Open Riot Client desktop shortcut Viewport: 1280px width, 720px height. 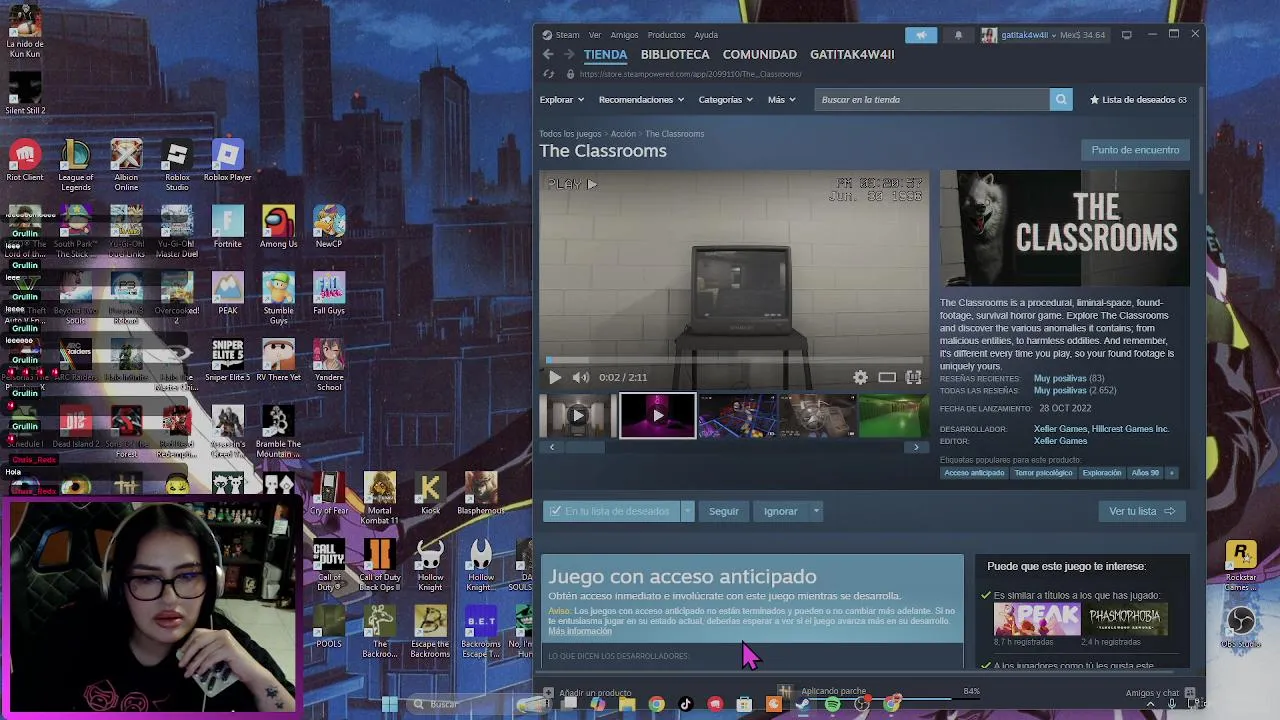tap(25, 160)
